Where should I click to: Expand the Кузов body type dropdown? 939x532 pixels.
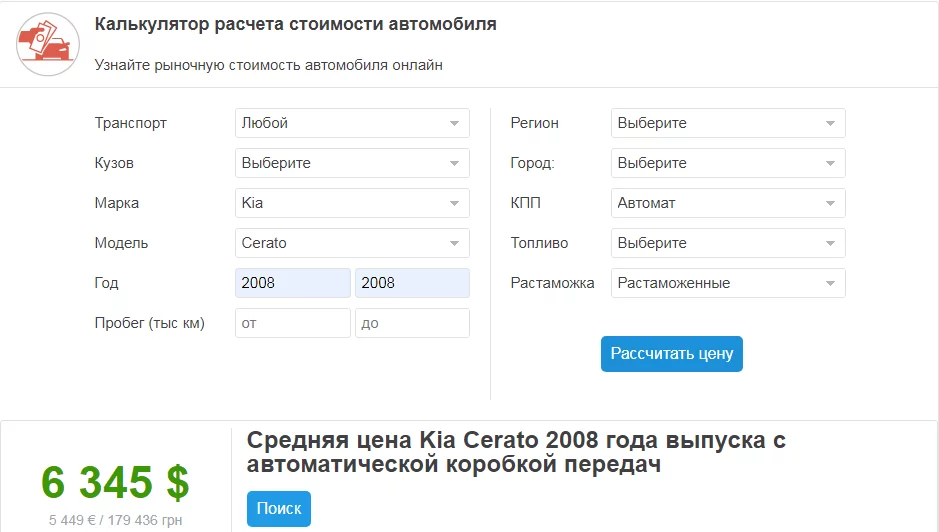point(352,163)
